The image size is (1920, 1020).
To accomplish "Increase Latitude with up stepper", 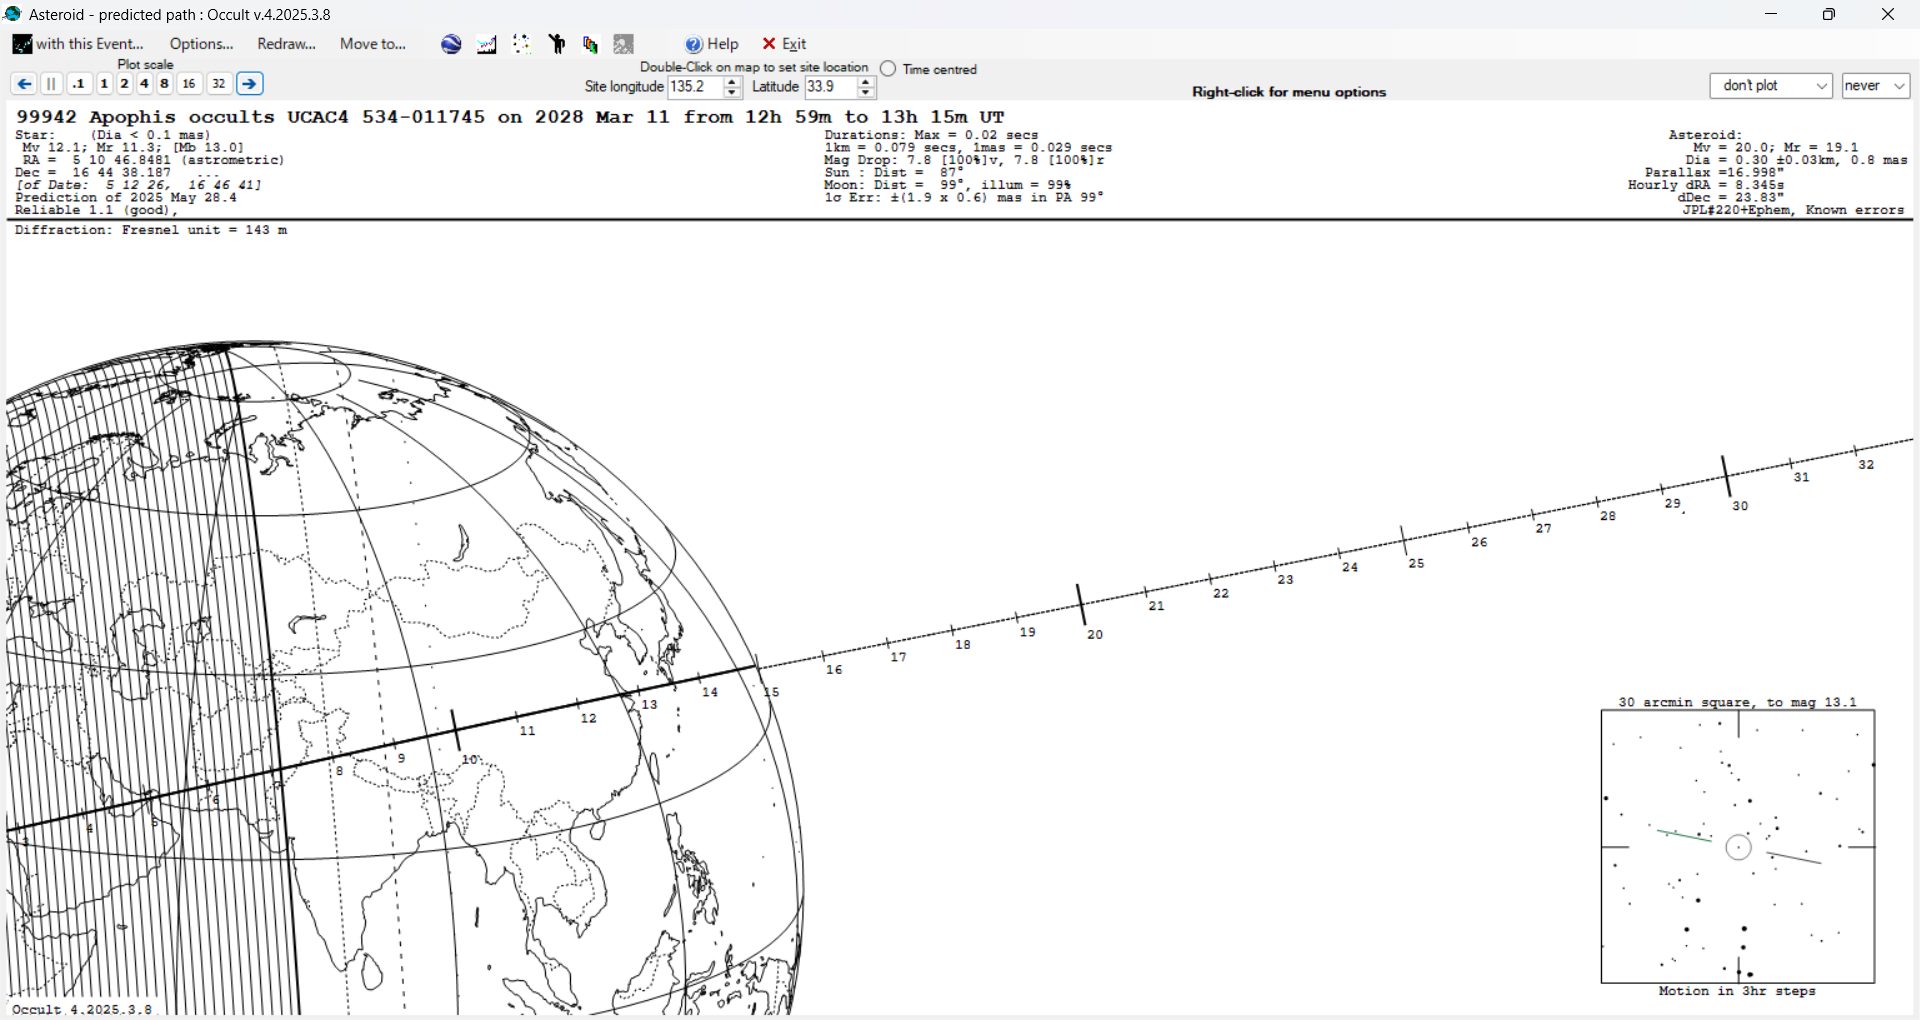I will tap(866, 82).
